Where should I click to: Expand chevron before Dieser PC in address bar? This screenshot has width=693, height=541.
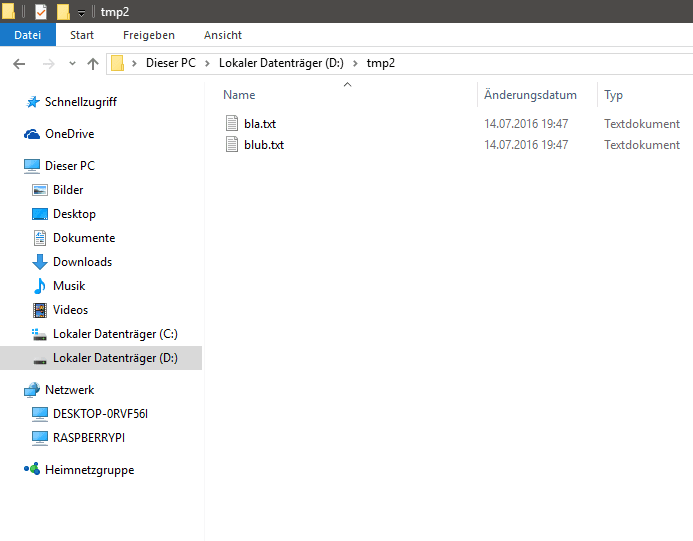point(134,63)
